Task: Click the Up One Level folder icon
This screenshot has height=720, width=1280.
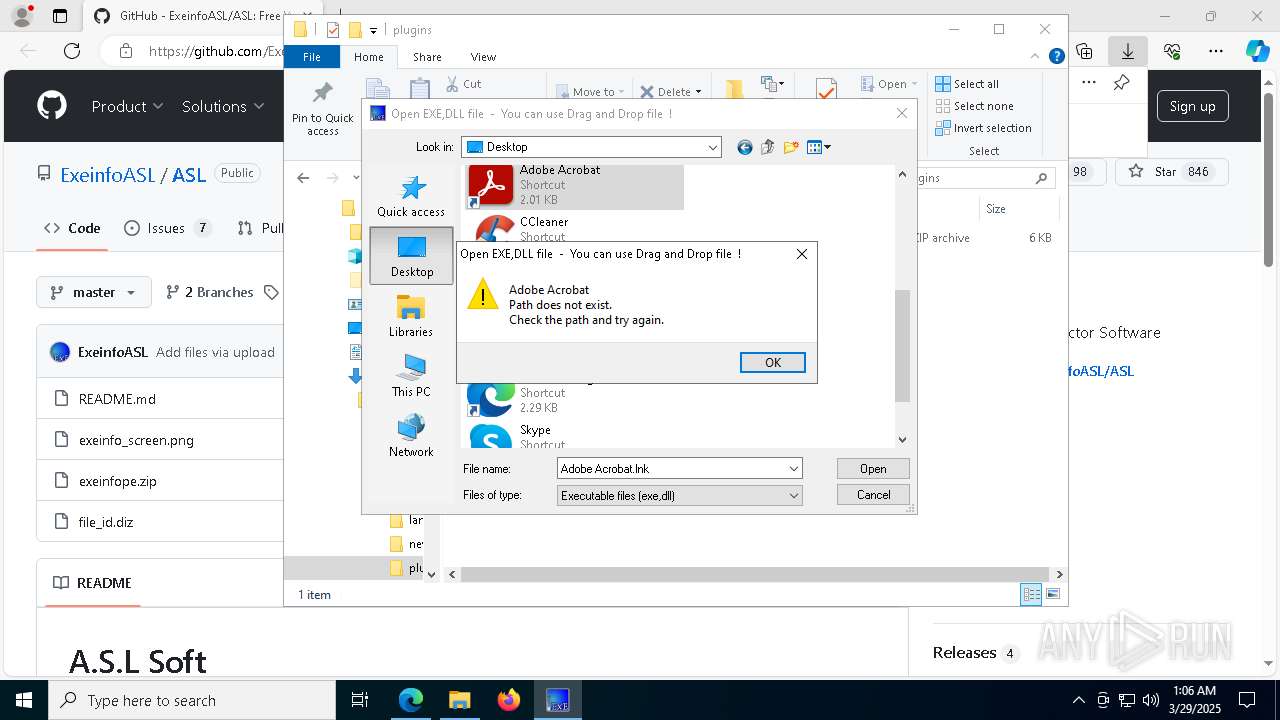Action: click(768, 148)
